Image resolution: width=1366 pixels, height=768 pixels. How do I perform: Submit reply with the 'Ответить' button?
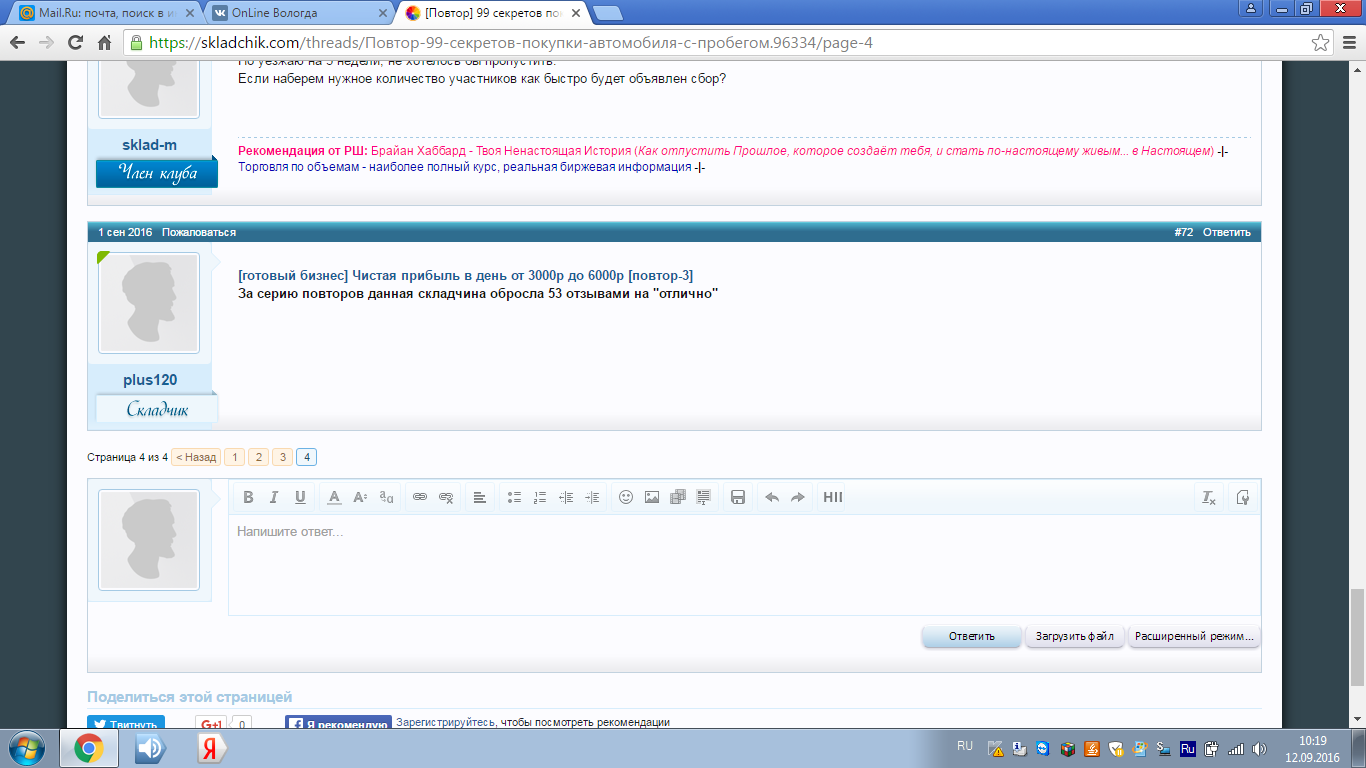pos(972,637)
